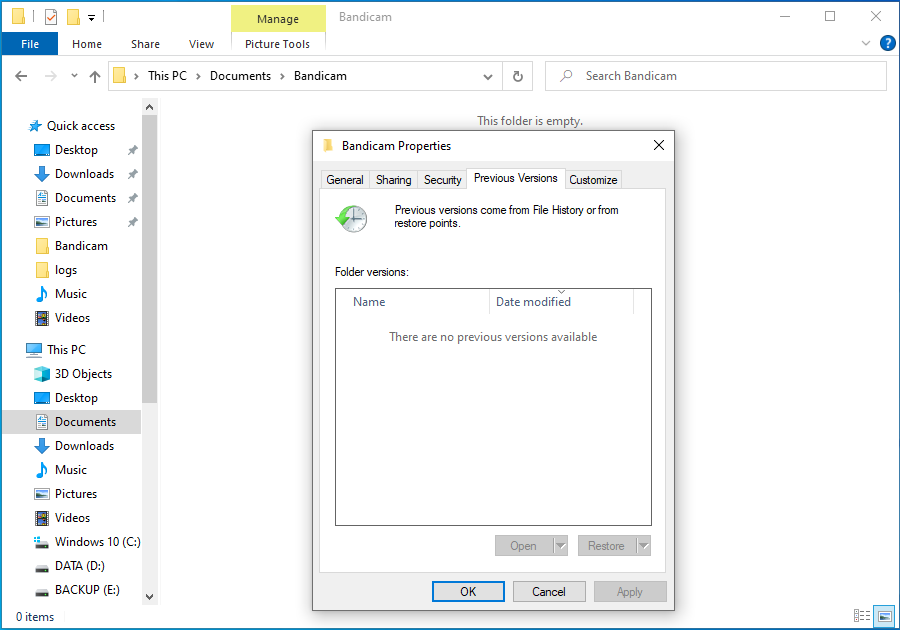
Task: Expand the address bar history dropdown
Action: click(x=487, y=76)
